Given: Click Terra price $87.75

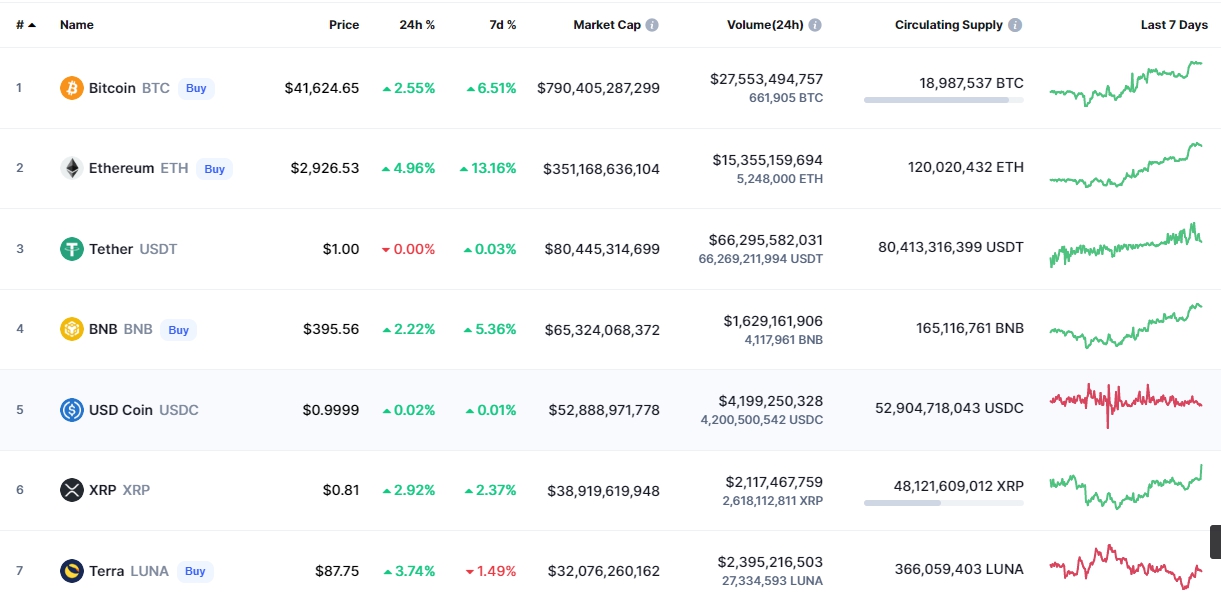Looking at the screenshot, I should (336, 571).
